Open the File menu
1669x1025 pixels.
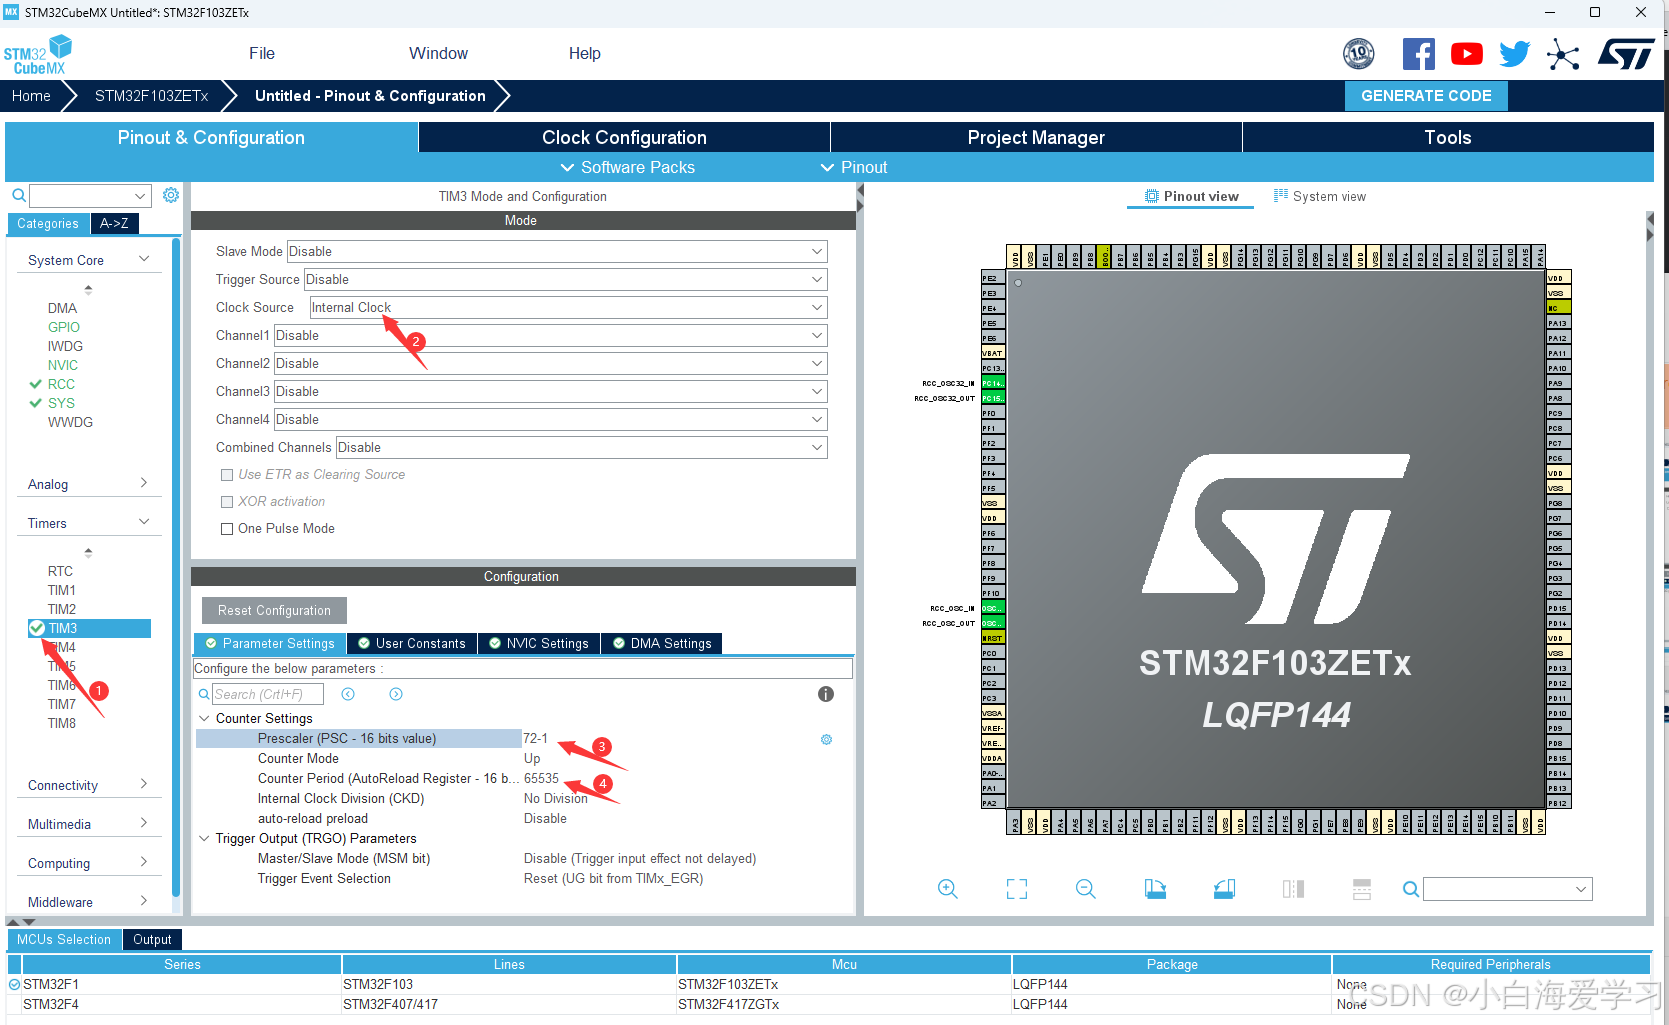pyautogui.click(x=262, y=54)
